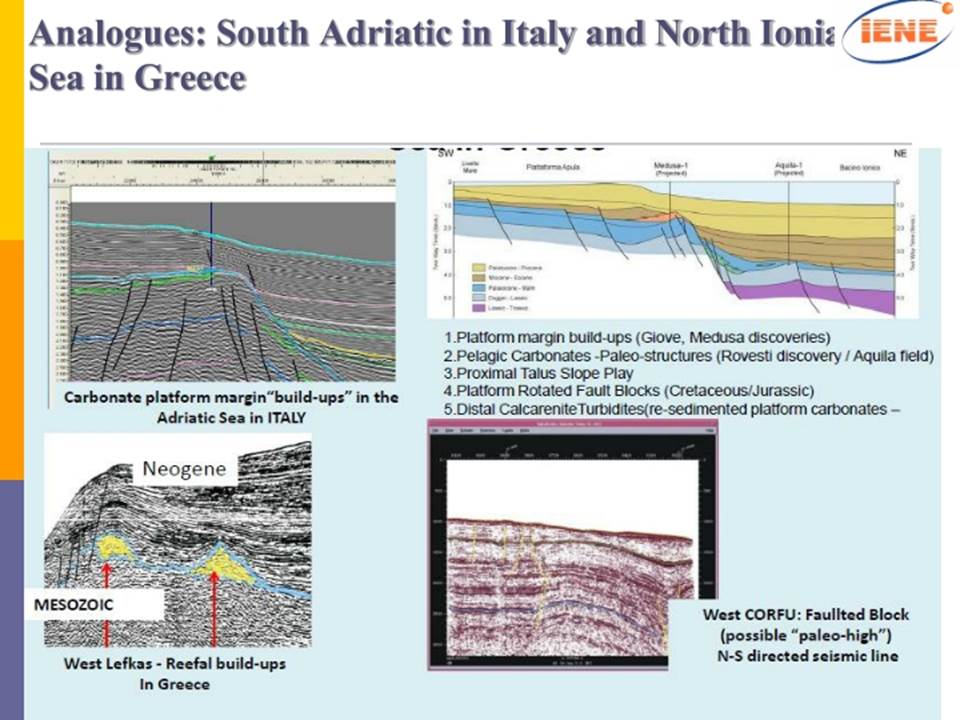Open the West Corfu red seismic line image
Viewport: 960px width, 720px height.
point(572,545)
